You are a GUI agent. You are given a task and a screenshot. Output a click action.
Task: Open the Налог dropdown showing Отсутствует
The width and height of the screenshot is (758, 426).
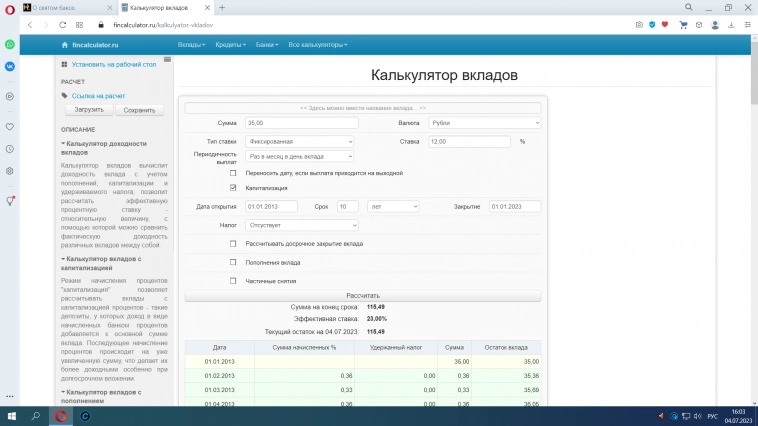click(x=300, y=225)
